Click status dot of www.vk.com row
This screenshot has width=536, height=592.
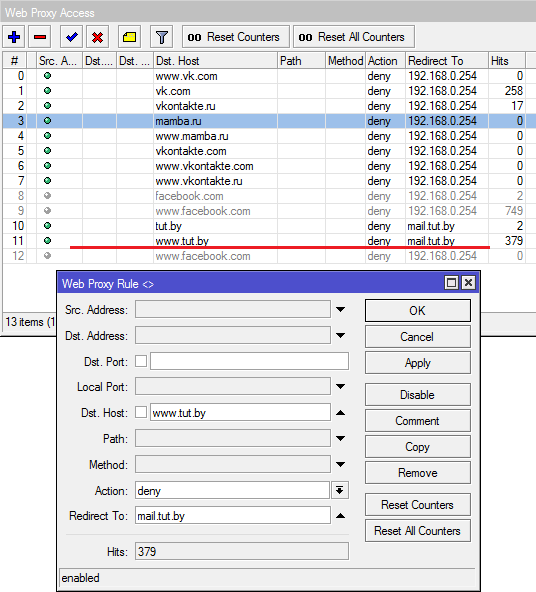(47, 76)
